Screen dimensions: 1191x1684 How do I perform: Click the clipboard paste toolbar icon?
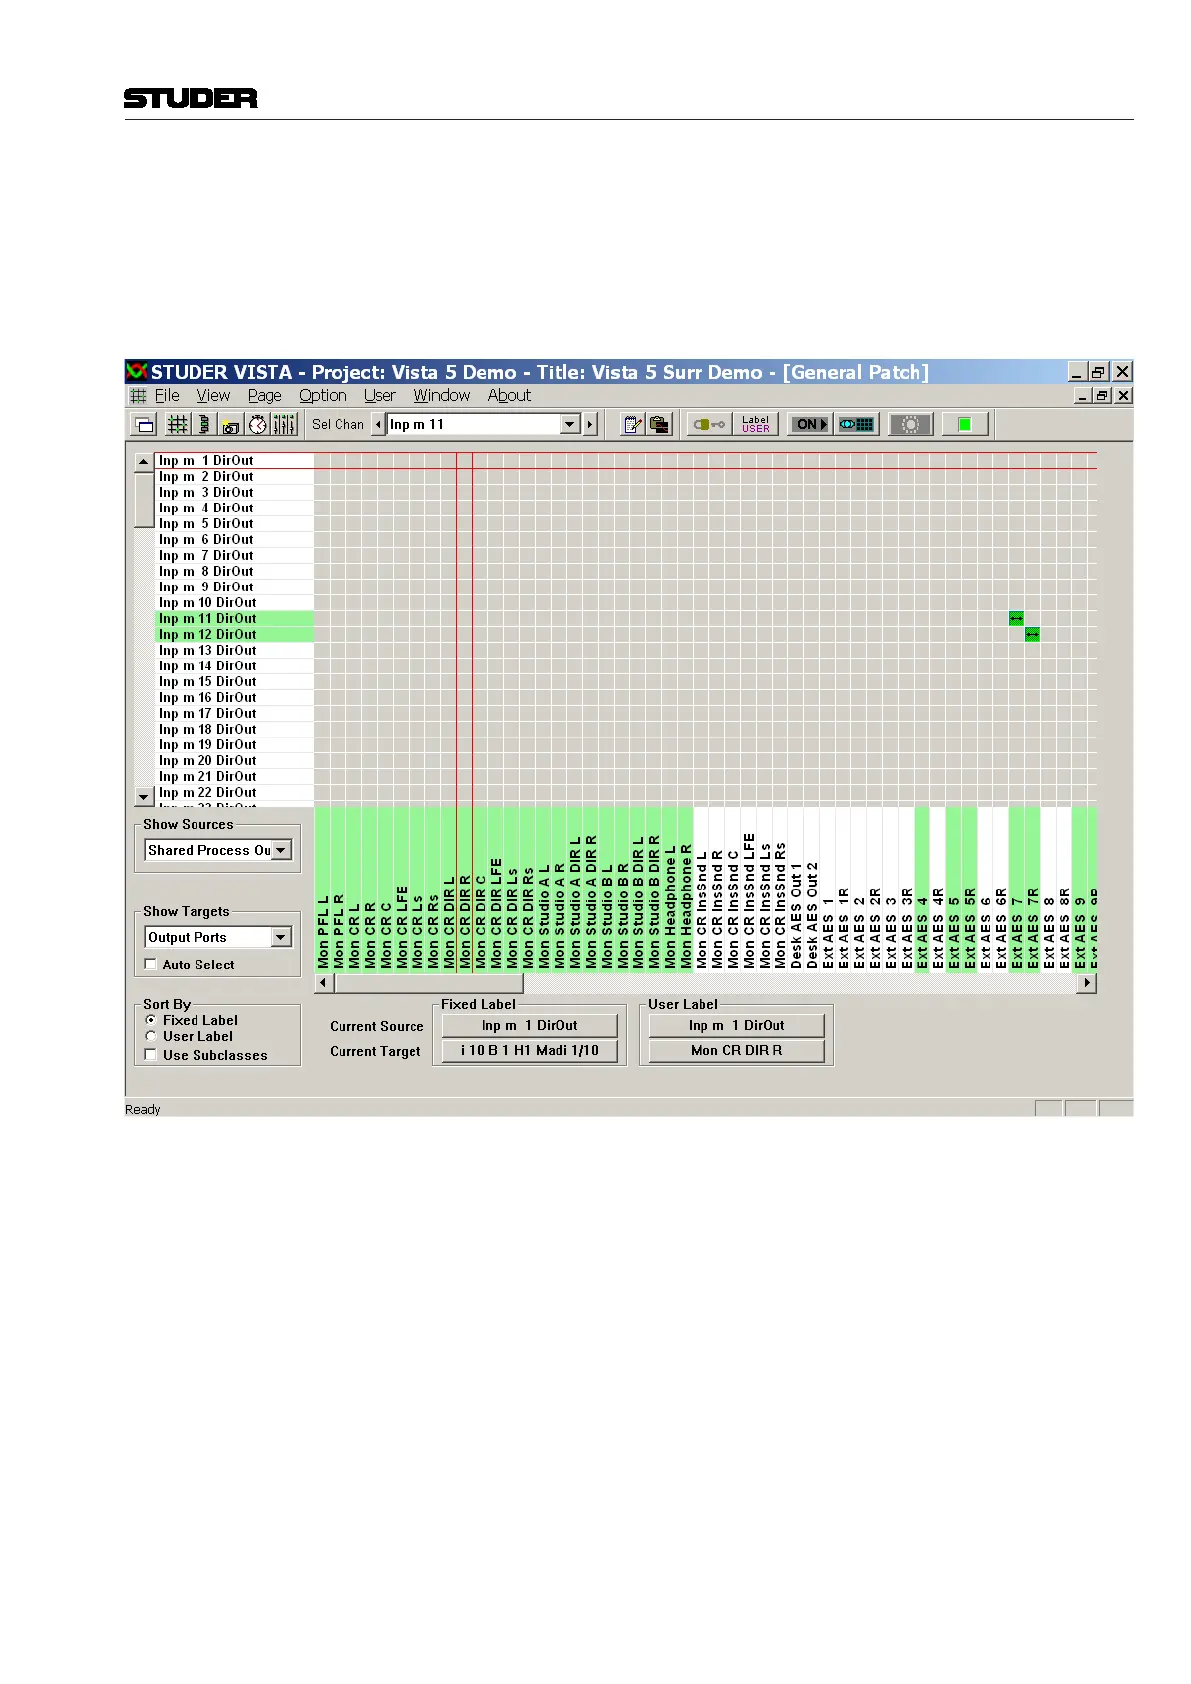[659, 424]
